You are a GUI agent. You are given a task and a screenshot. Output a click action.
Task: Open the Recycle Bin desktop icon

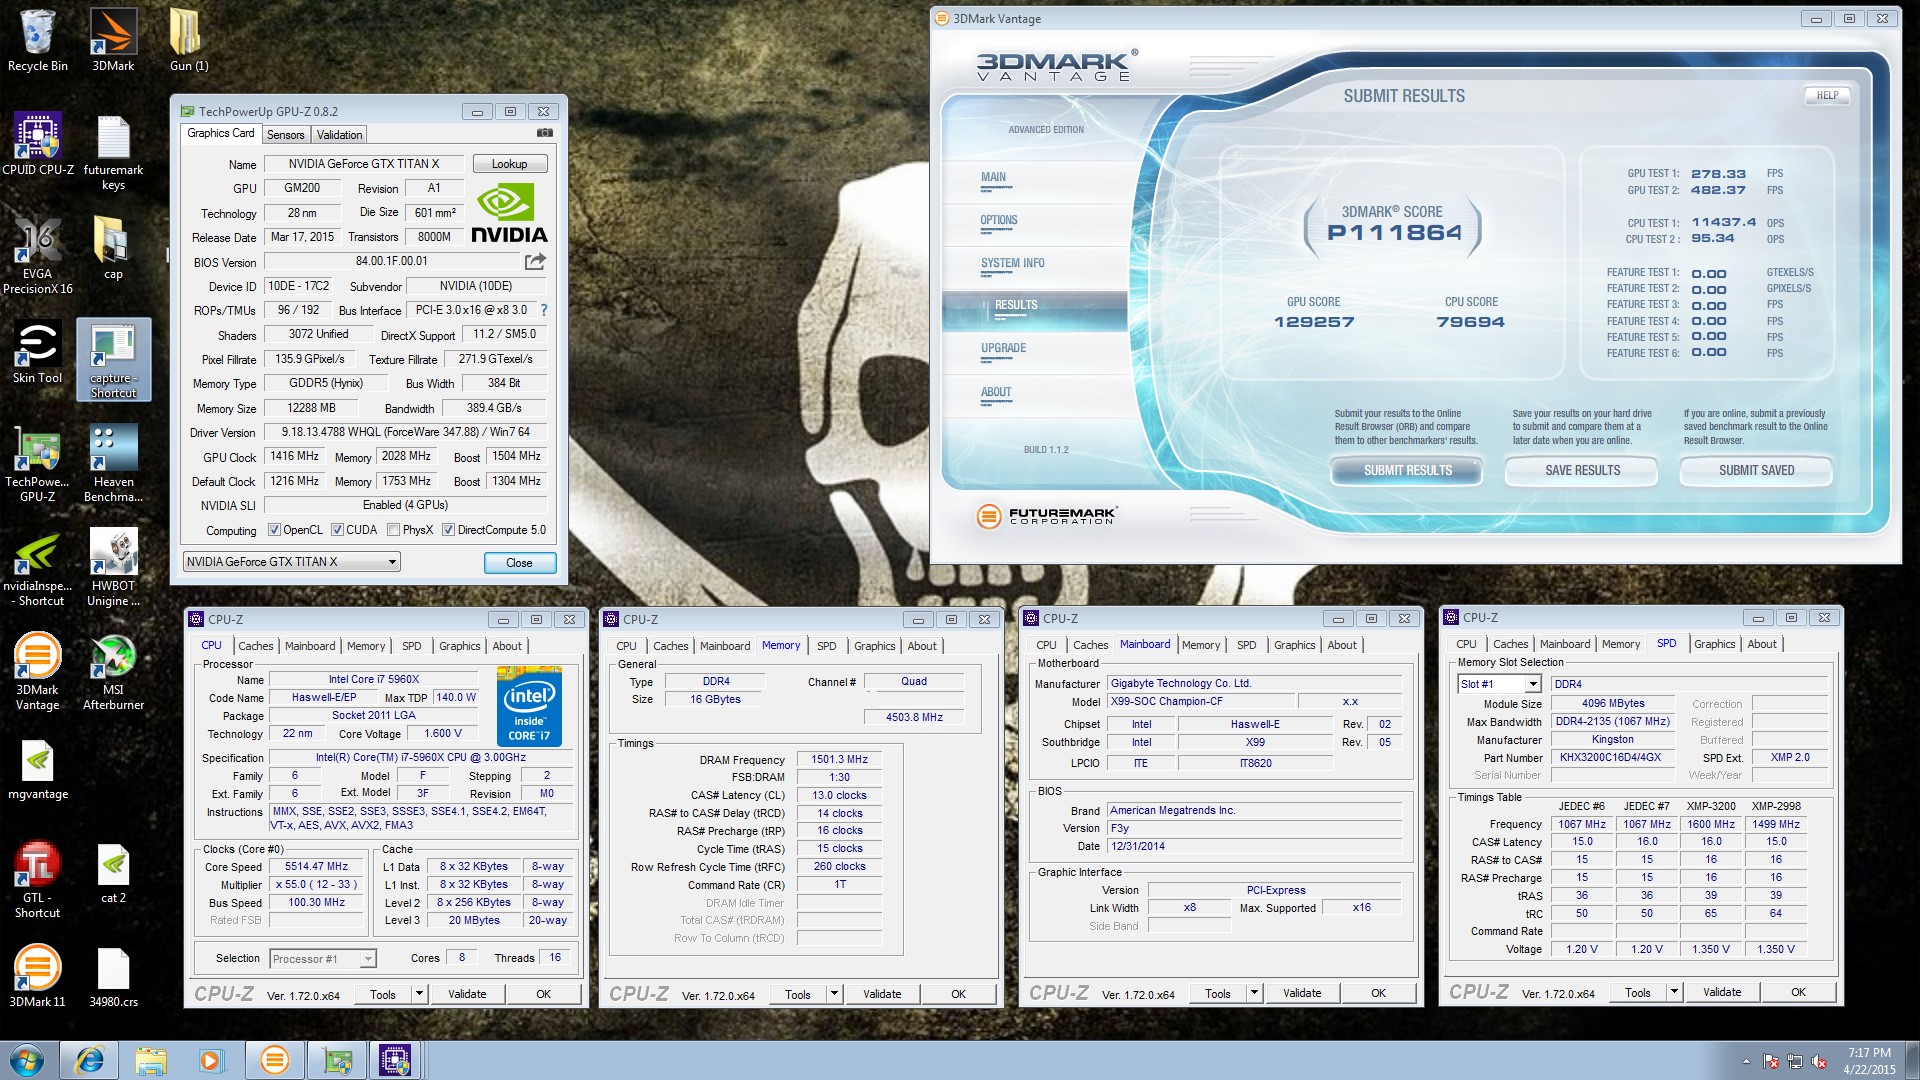click(x=38, y=40)
